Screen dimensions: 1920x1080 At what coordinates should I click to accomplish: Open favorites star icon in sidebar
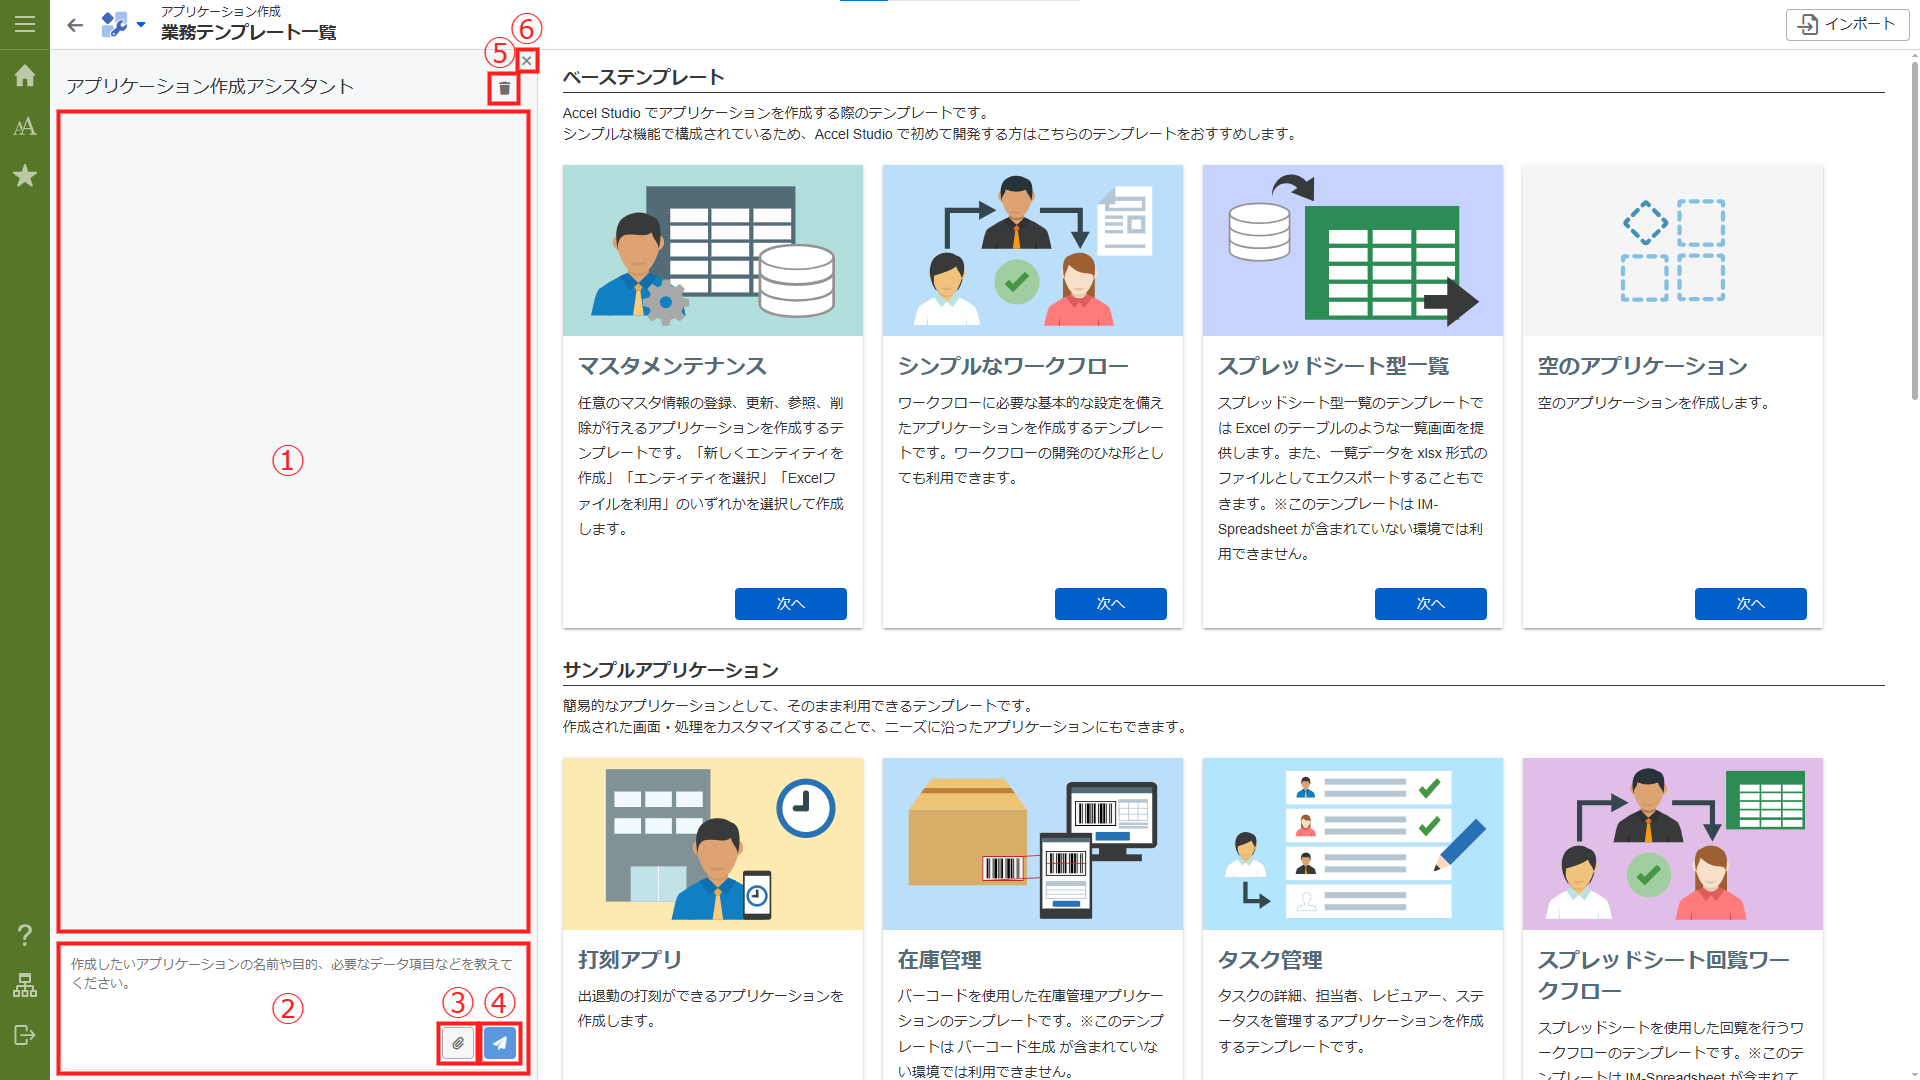point(24,176)
